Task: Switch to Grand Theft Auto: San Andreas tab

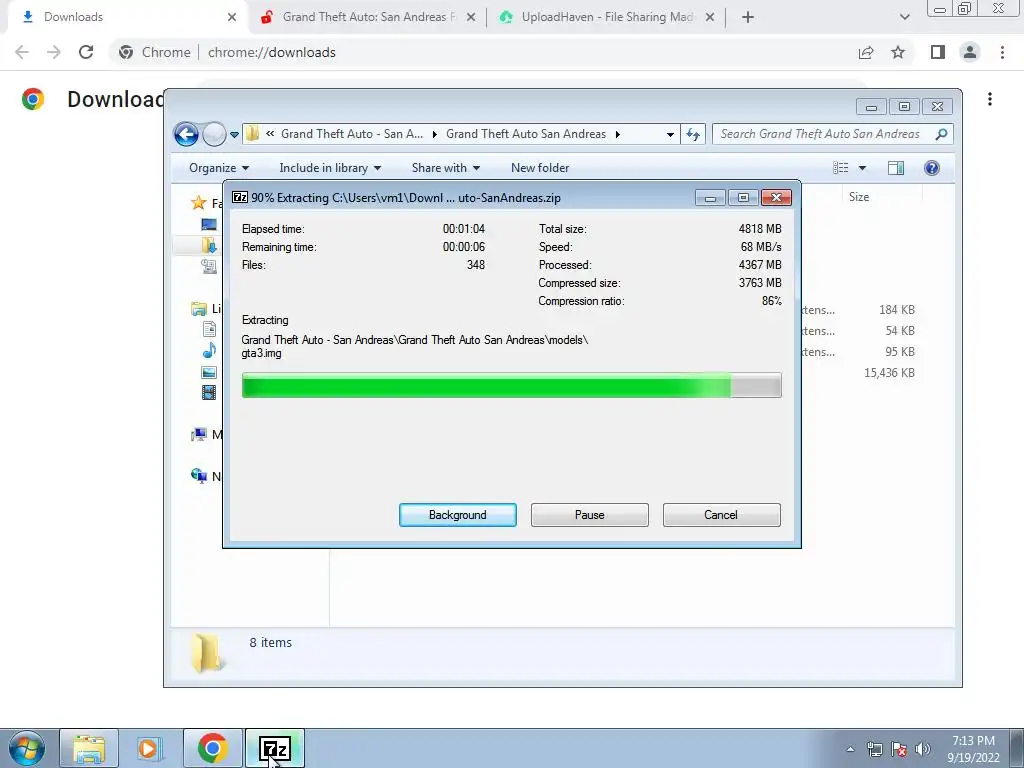Action: tap(368, 18)
